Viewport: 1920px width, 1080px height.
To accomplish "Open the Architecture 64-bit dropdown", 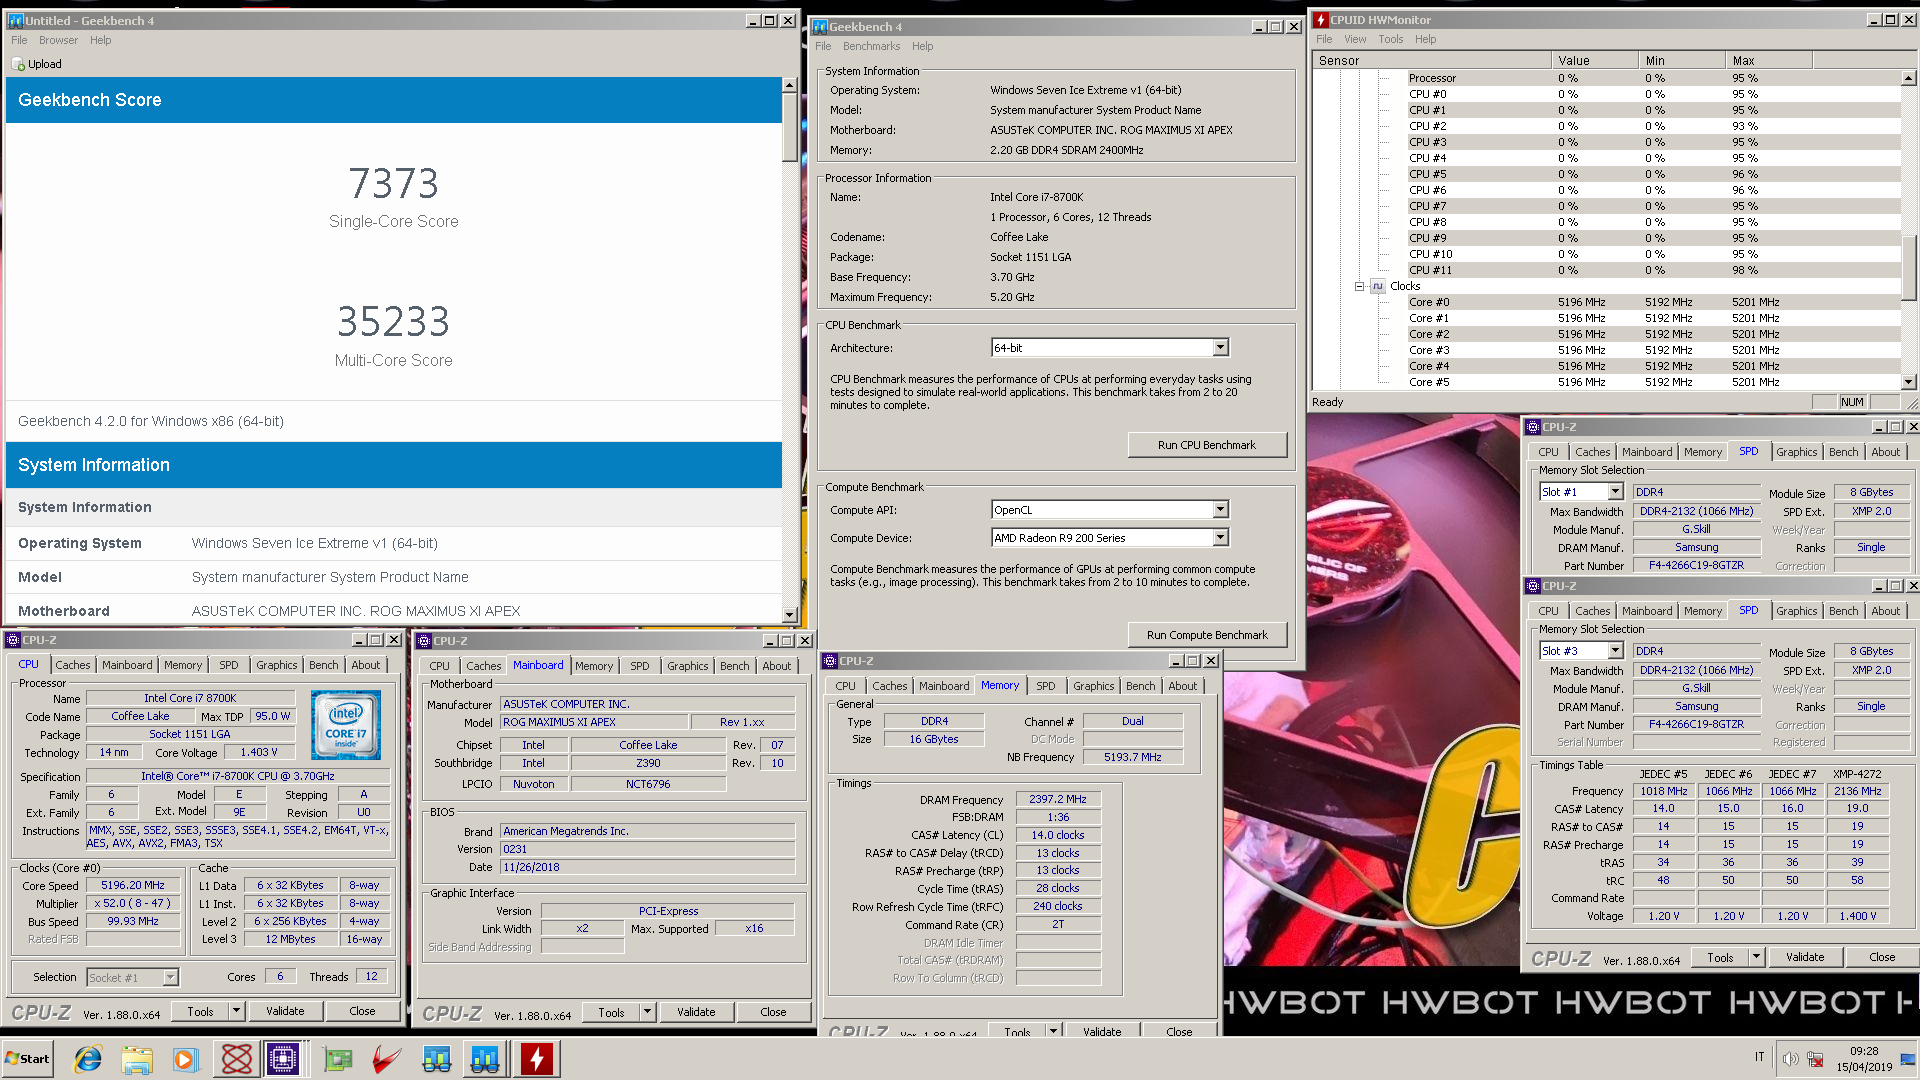I will pyautogui.click(x=1220, y=348).
